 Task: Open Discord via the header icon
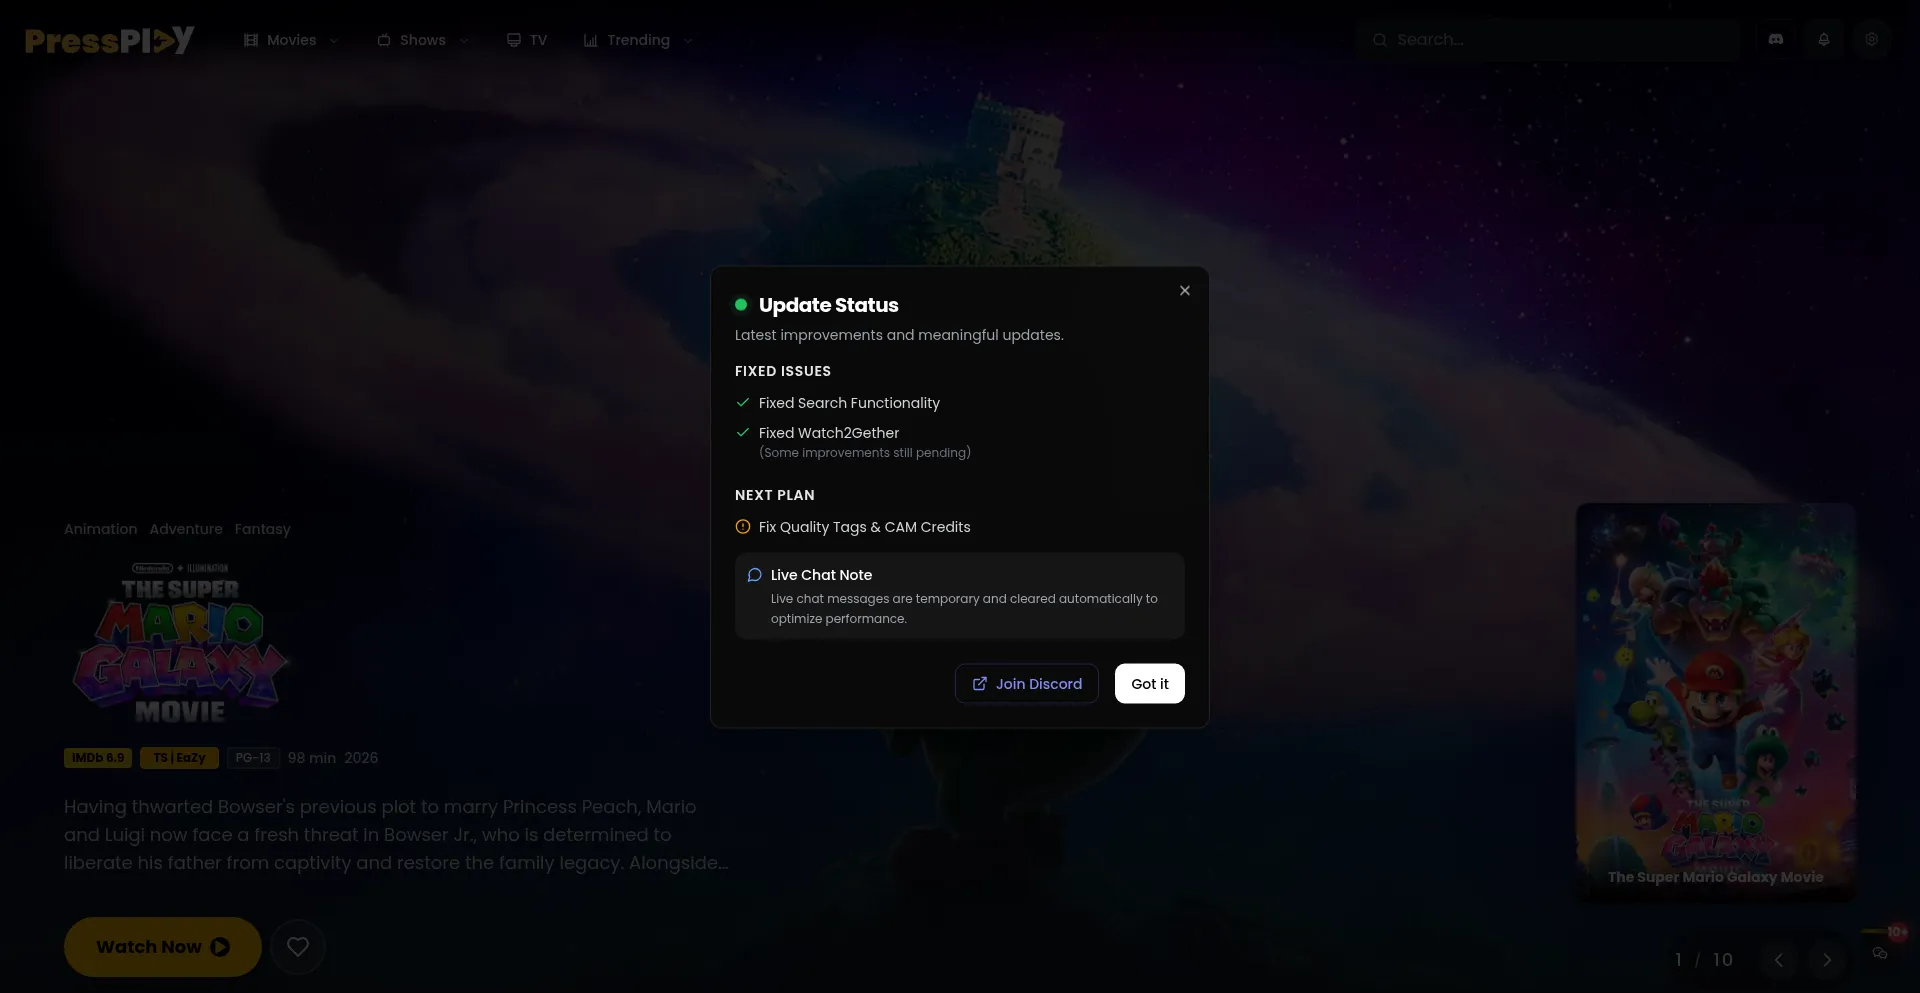(x=1776, y=40)
